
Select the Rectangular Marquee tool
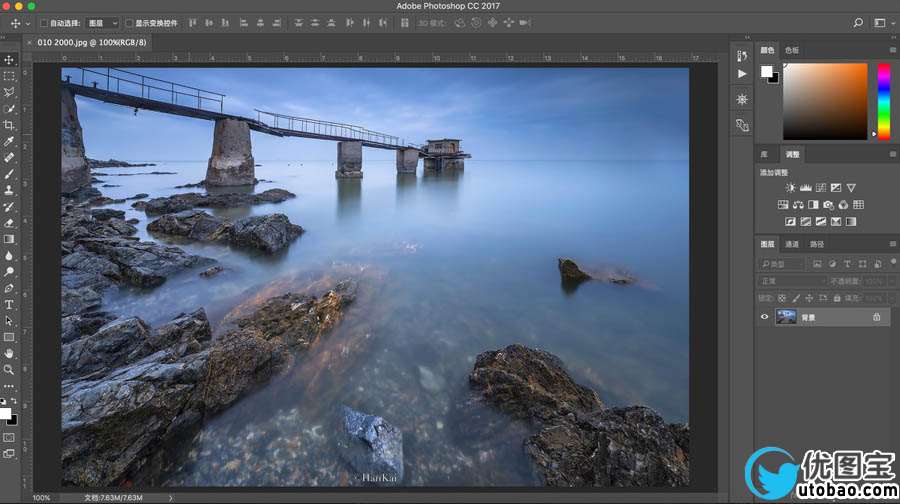pos(9,76)
